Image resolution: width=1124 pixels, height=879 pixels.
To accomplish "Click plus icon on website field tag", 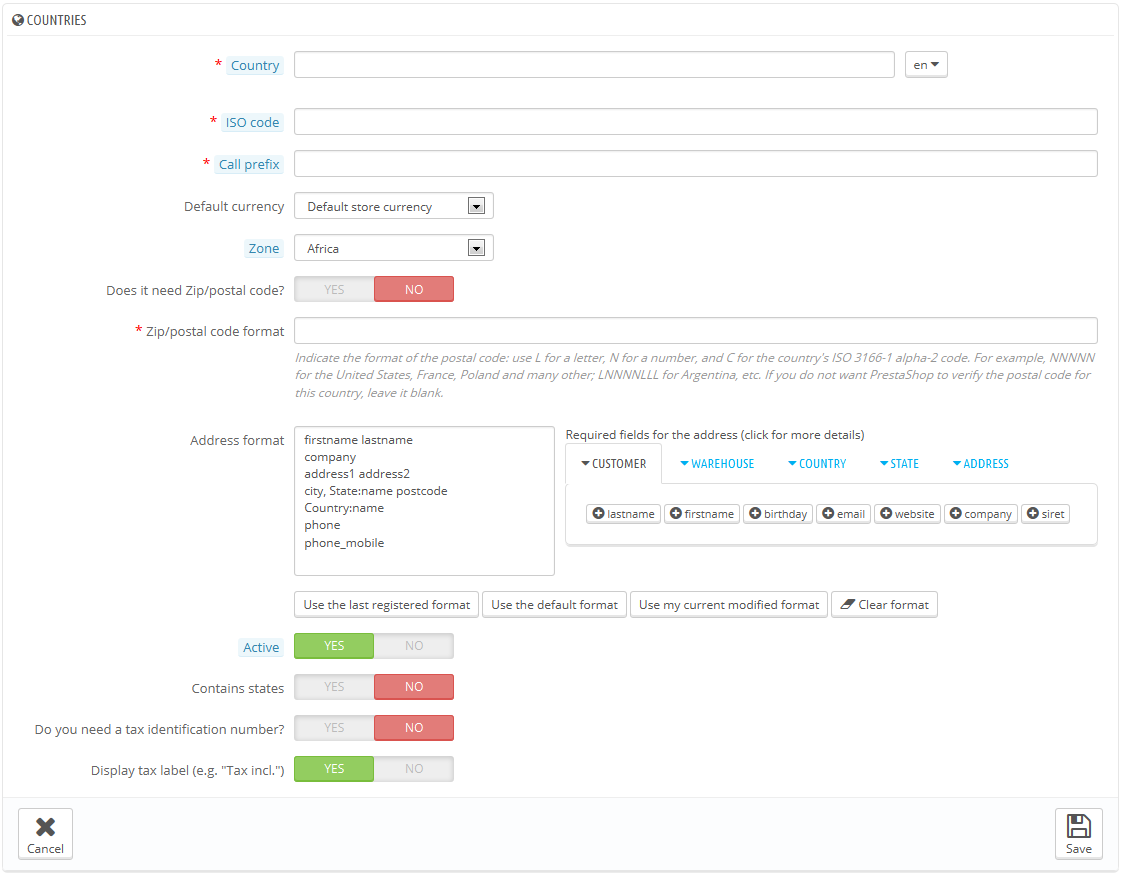I will pyautogui.click(x=886, y=513).
